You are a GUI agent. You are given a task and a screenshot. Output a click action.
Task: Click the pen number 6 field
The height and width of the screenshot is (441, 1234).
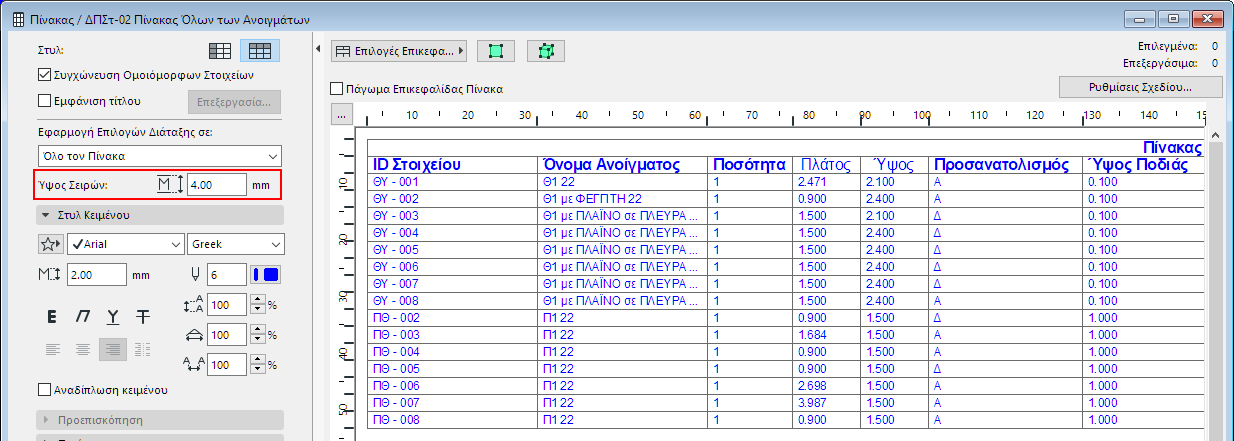(226, 274)
